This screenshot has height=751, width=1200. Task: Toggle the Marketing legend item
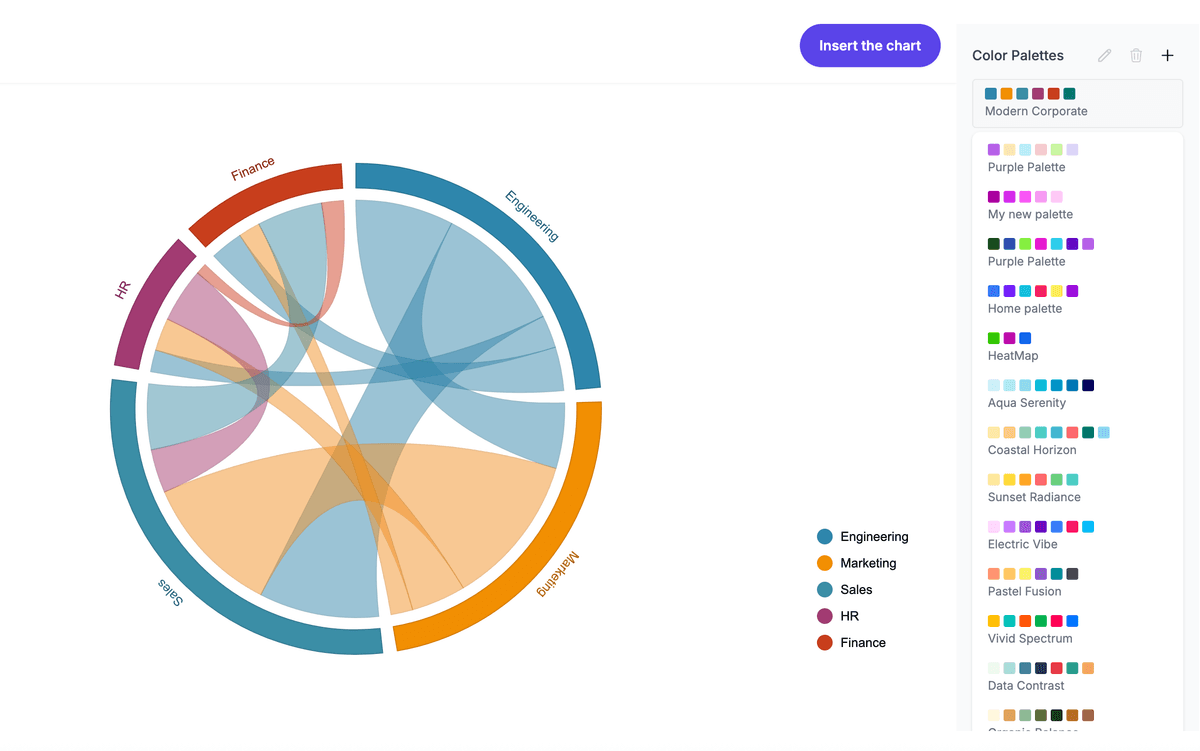(x=857, y=563)
